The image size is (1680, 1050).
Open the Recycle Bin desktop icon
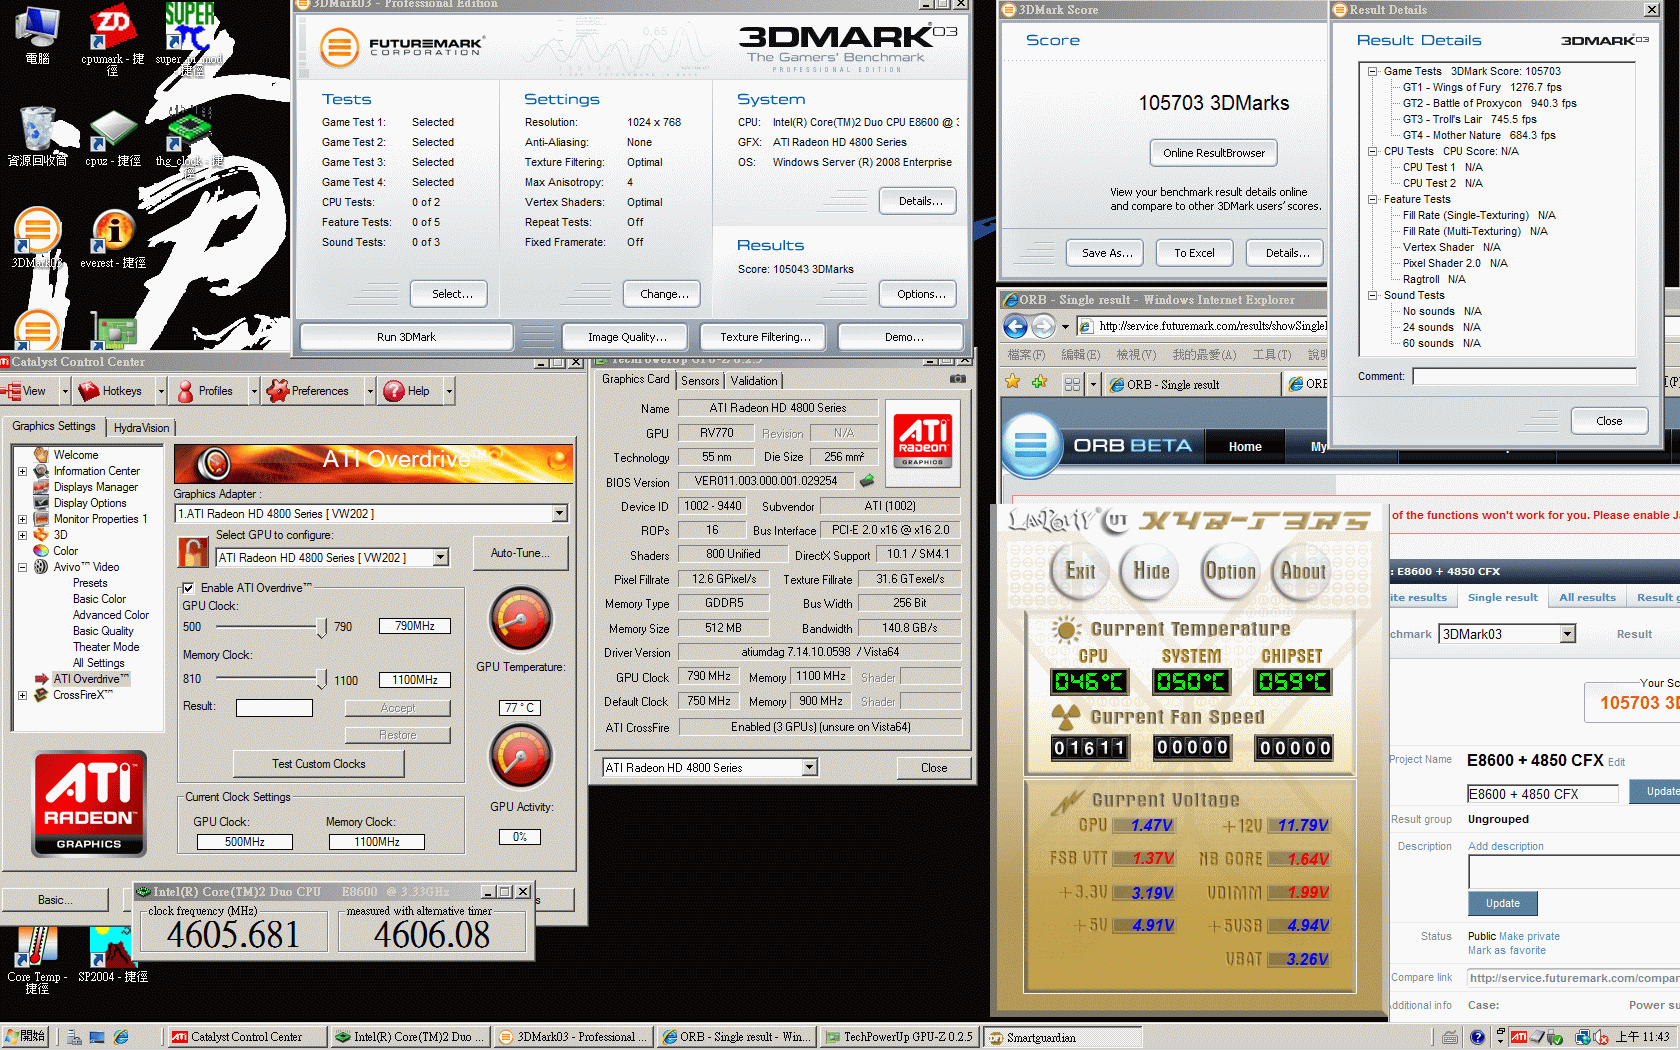pyautogui.click(x=37, y=137)
